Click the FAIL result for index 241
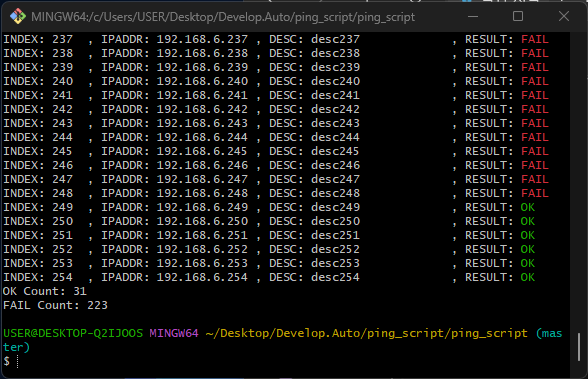The height and width of the screenshot is (379, 588). 534,95
